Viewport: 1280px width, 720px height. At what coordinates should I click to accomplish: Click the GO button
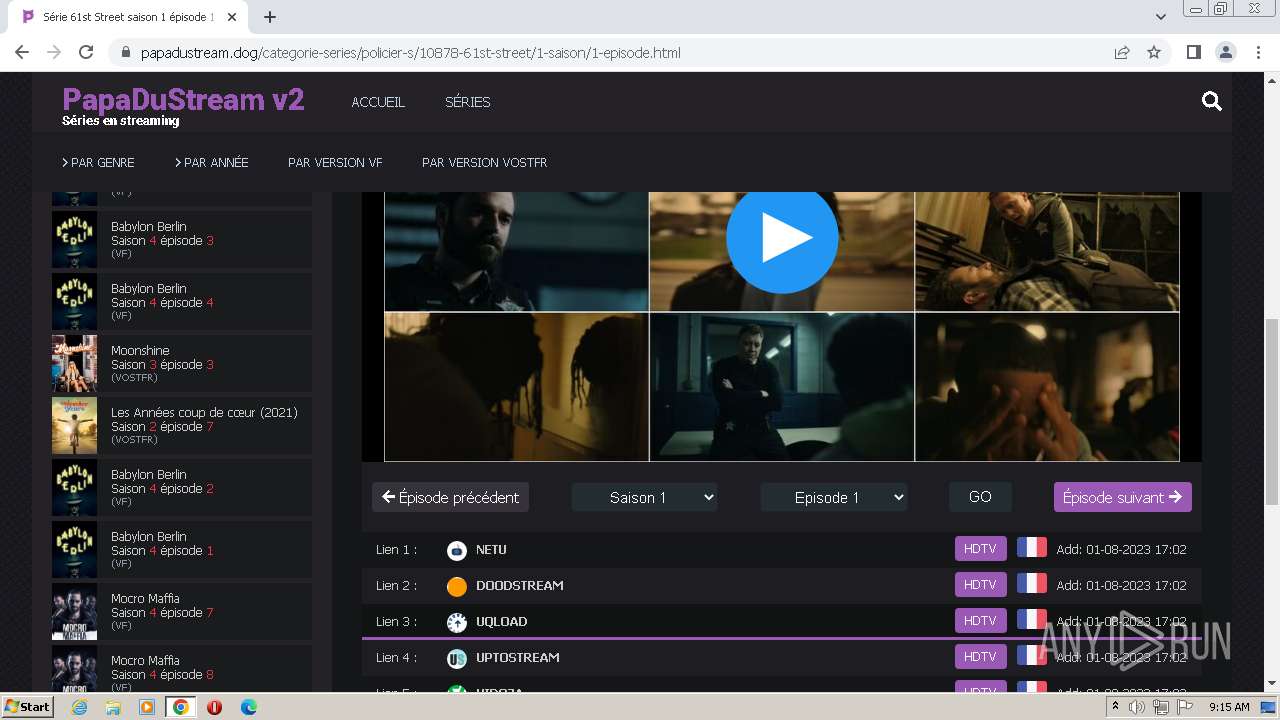tap(980, 497)
